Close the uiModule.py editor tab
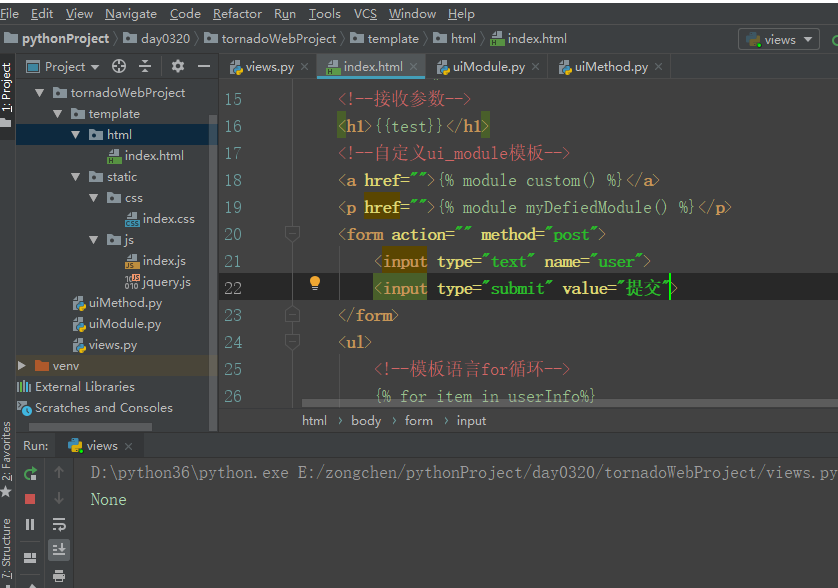The height and width of the screenshot is (588, 838). [x=536, y=67]
